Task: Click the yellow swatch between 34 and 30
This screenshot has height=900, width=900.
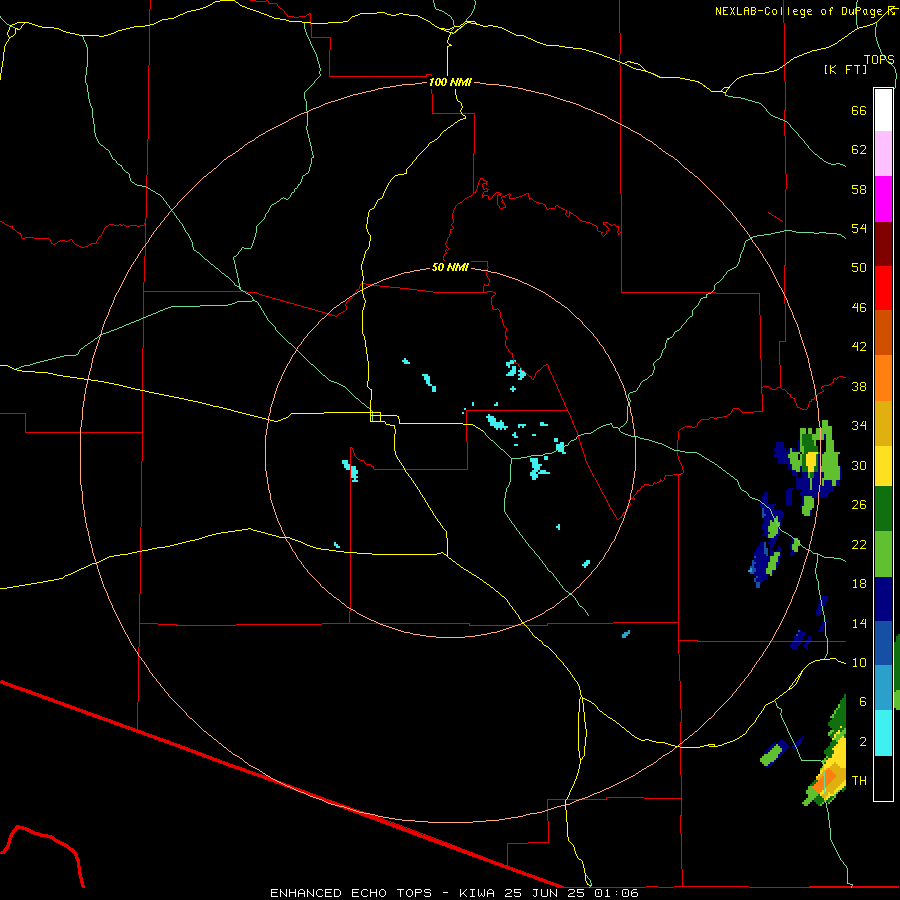Action: tap(883, 465)
